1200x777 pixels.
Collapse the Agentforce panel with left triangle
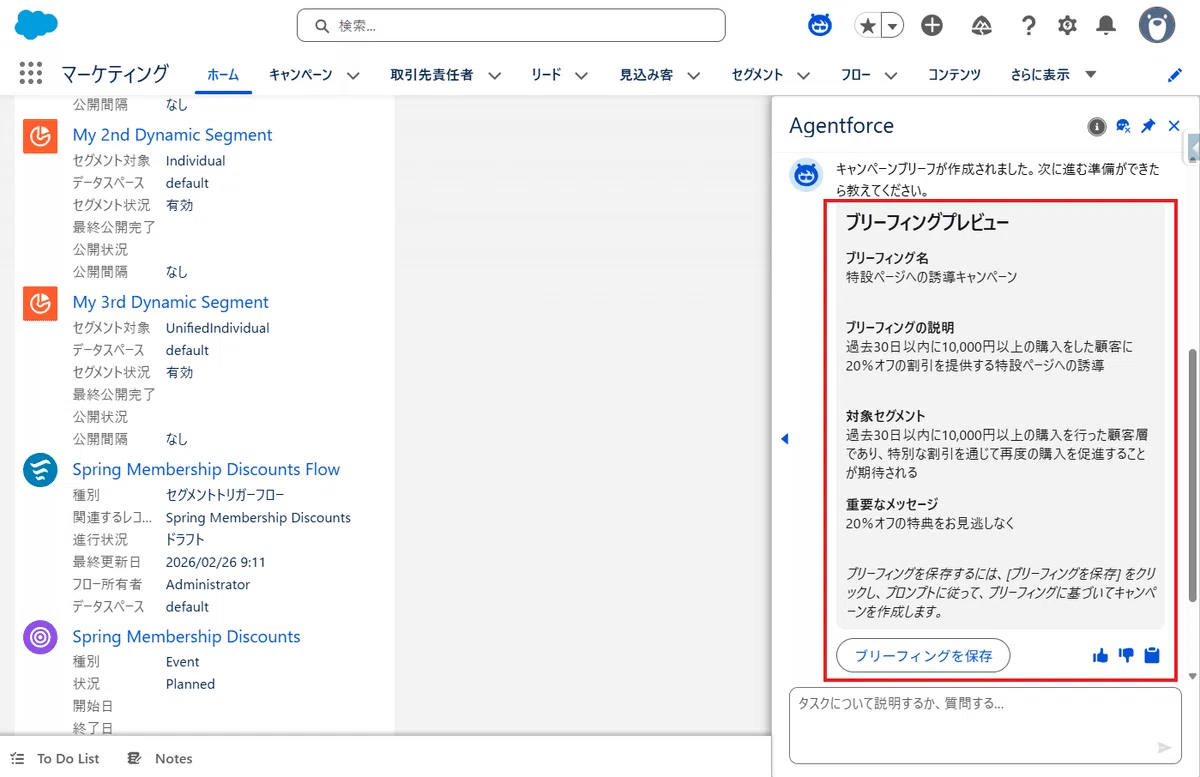tap(785, 439)
